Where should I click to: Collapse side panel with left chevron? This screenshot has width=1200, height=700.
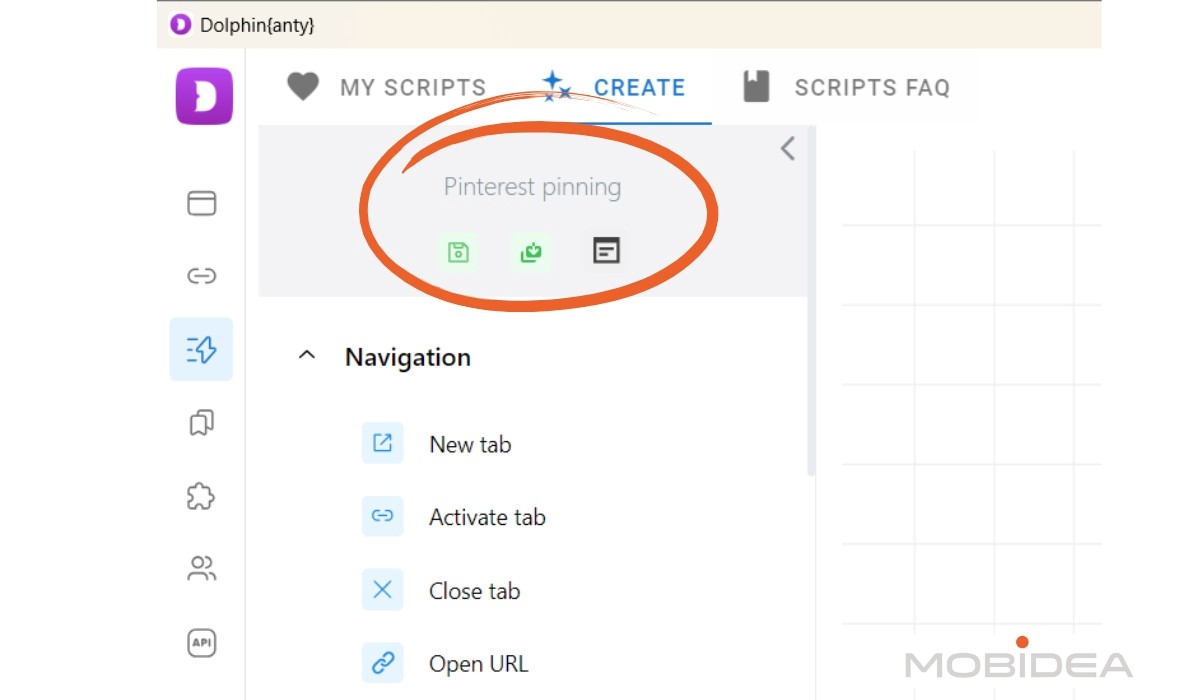click(x=787, y=149)
